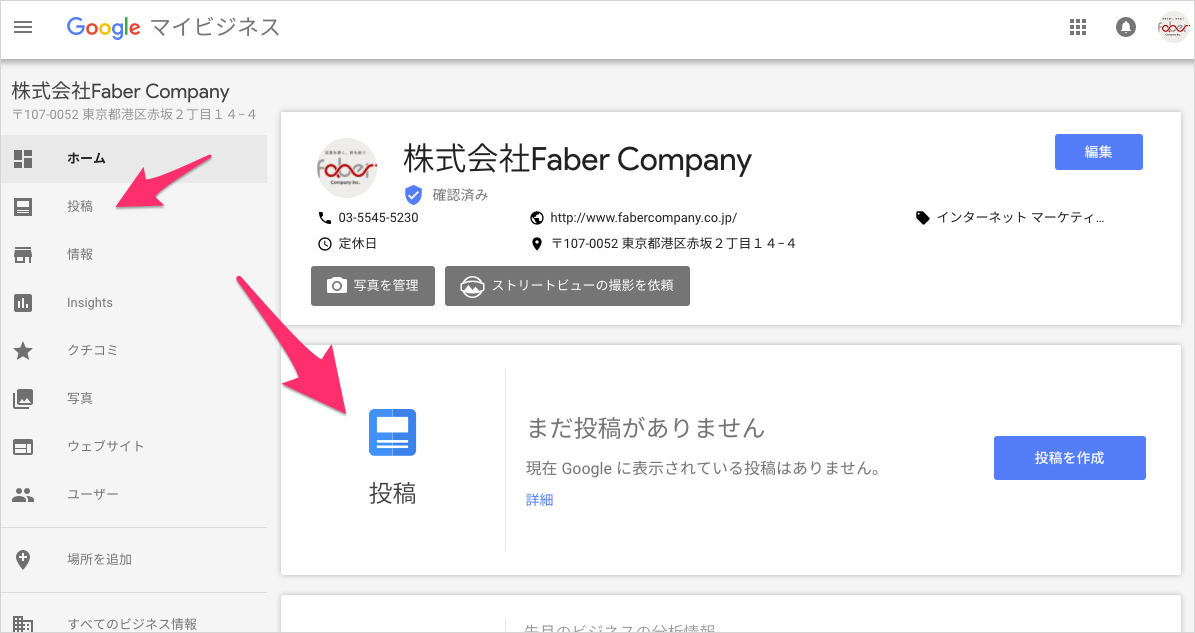The height and width of the screenshot is (633, 1195).
Task: Click the Home dashboard icon in sidebar
Action: tap(23, 158)
